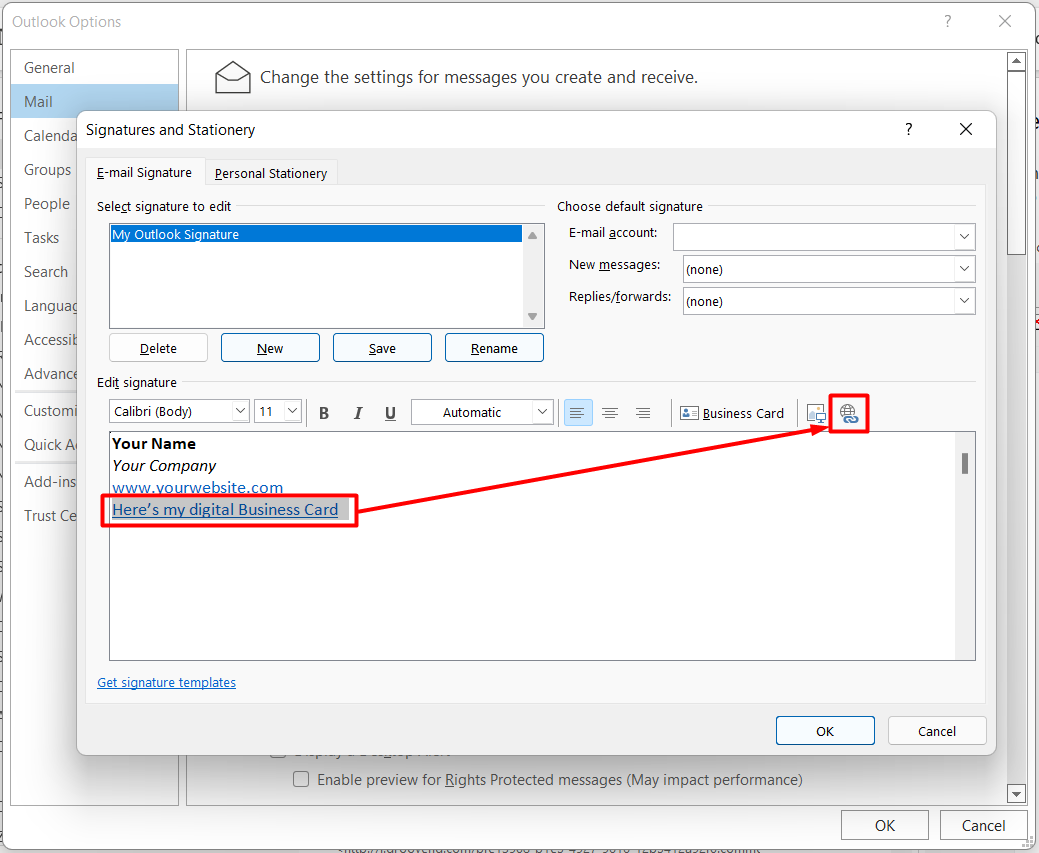Open the Help question mark in Signatures dialog

(908, 129)
